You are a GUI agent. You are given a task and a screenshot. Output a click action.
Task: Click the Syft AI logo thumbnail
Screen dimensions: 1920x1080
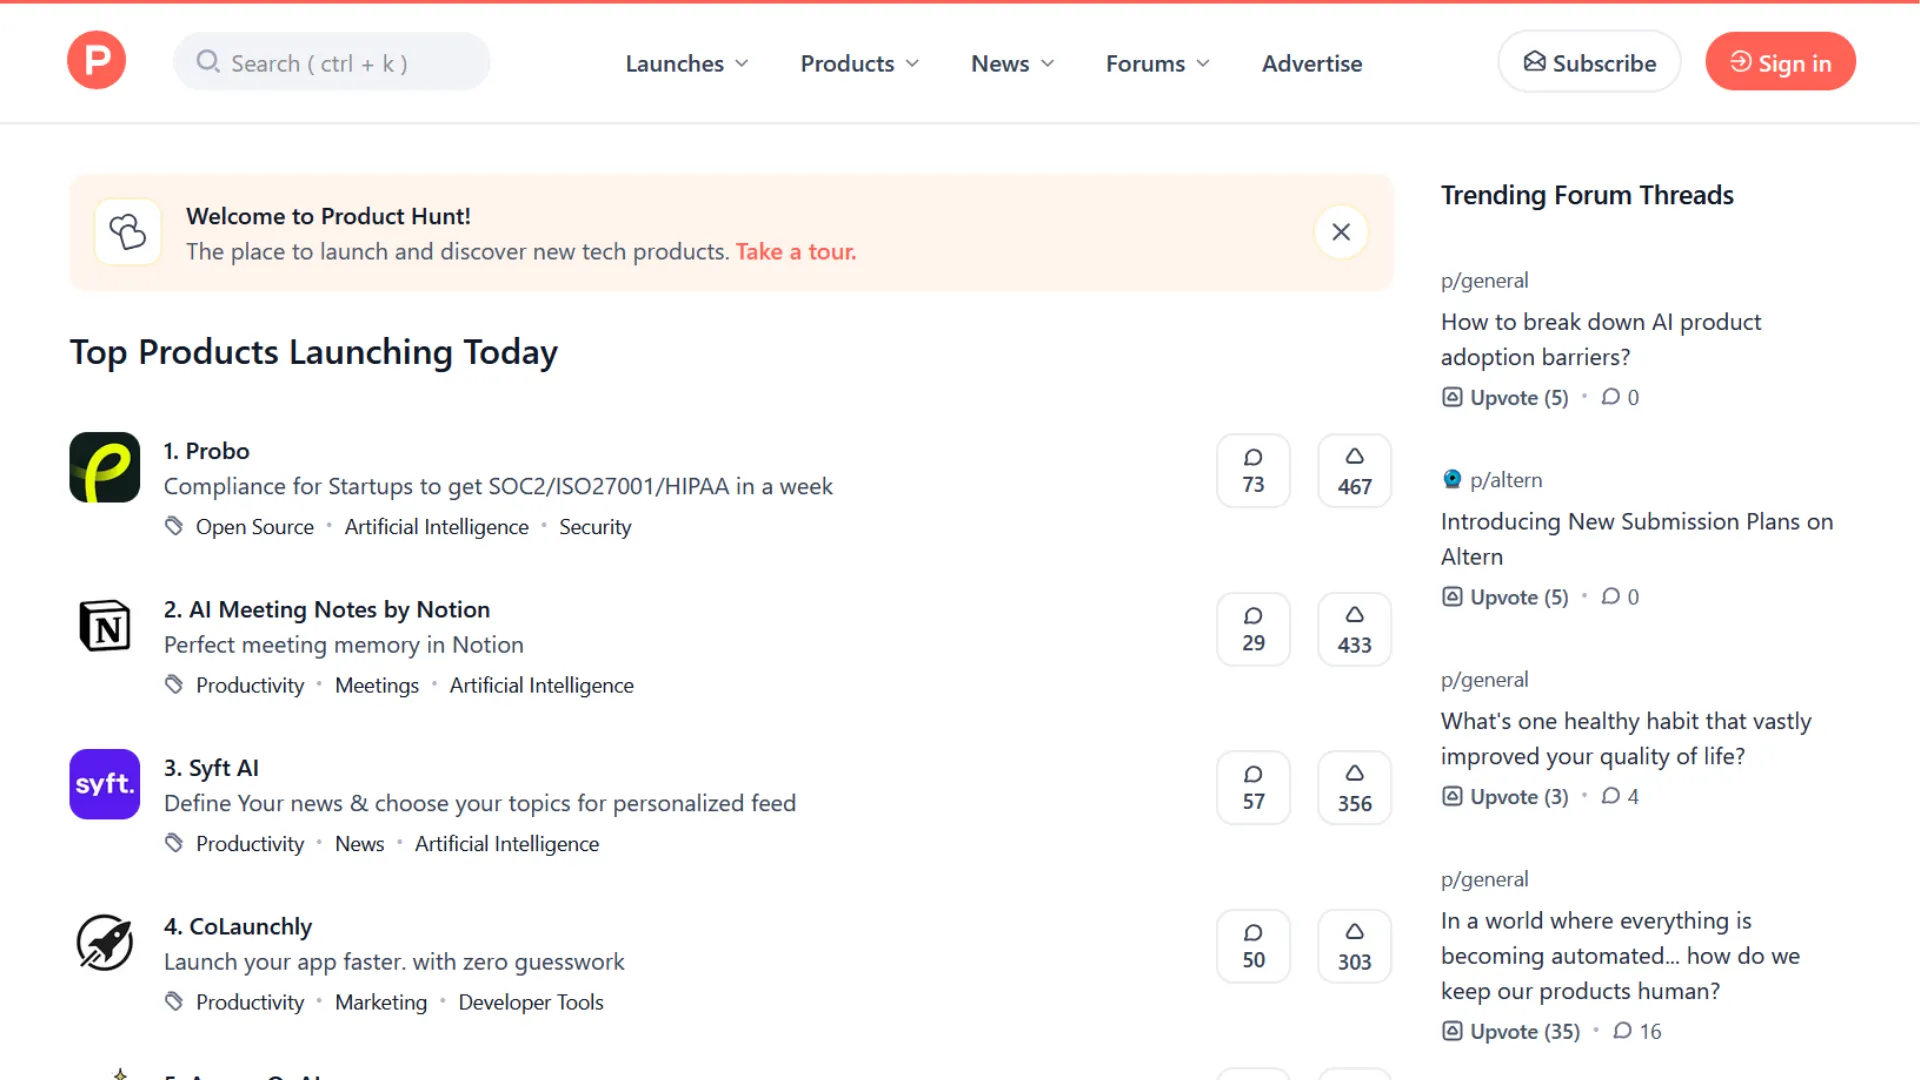point(104,784)
